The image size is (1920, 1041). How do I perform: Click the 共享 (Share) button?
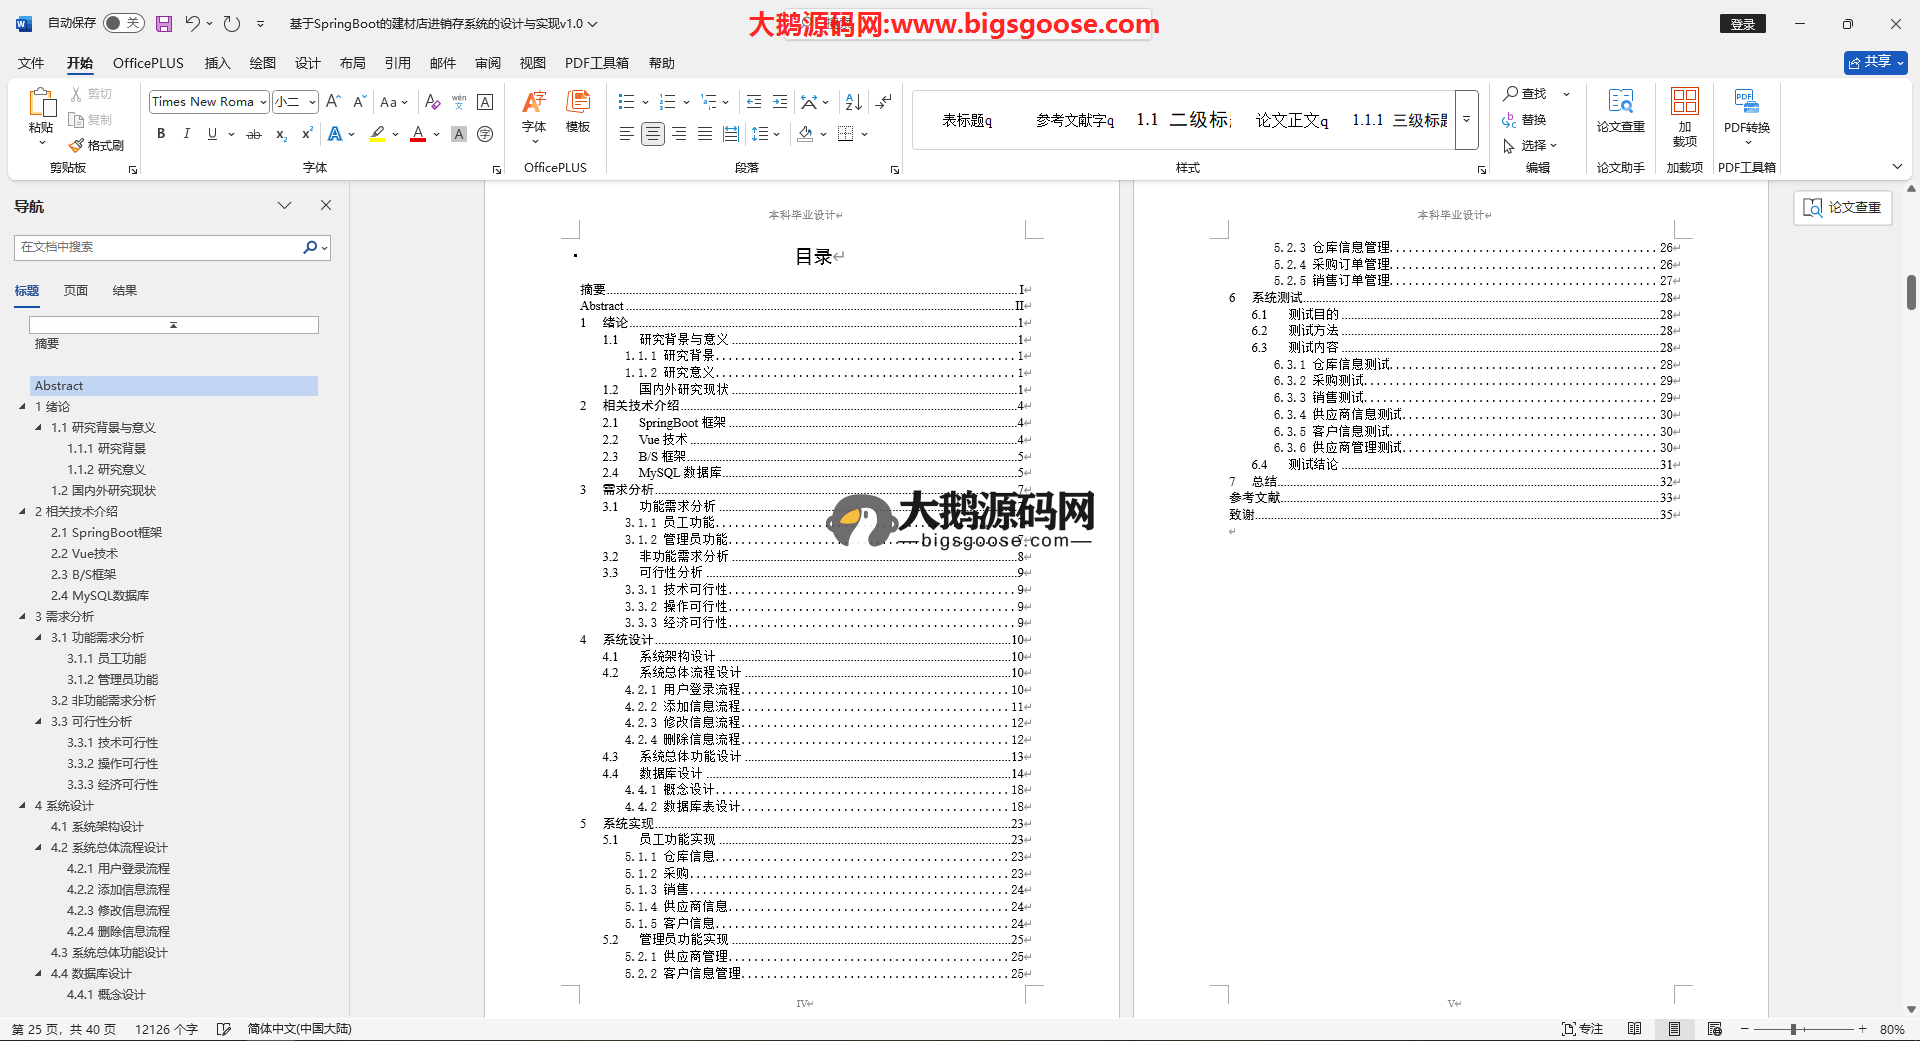click(1875, 62)
